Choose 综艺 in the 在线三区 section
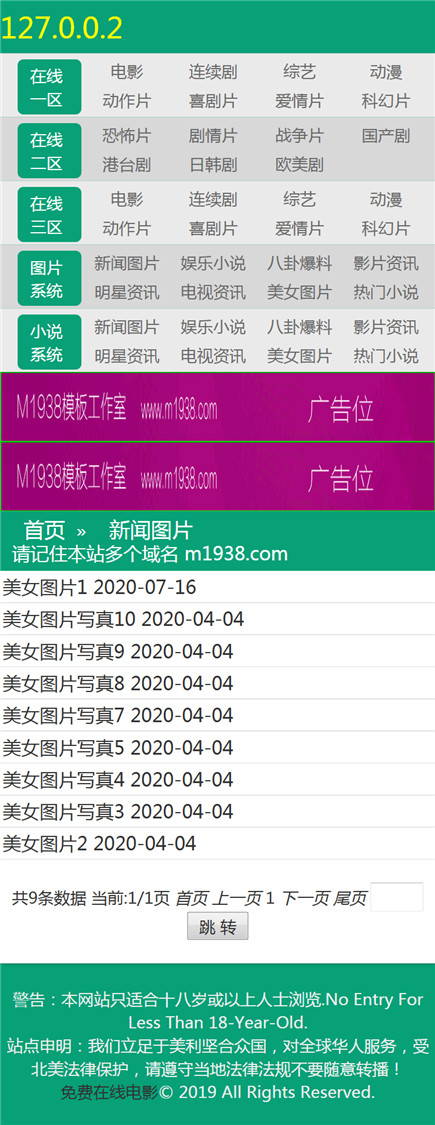This screenshot has width=435, height=1125. (299, 200)
